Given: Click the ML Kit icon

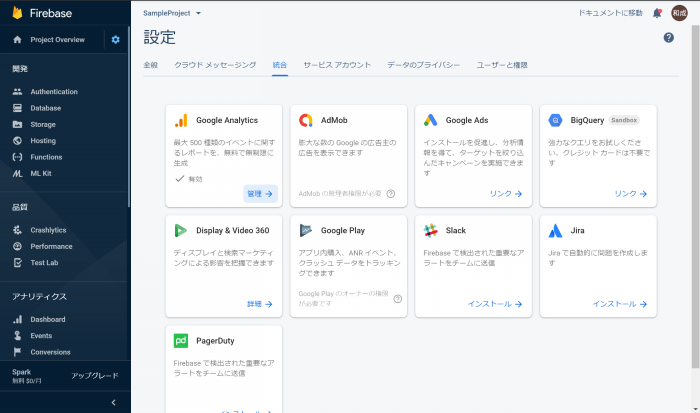Looking at the screenshot, I should pos(17,174).
